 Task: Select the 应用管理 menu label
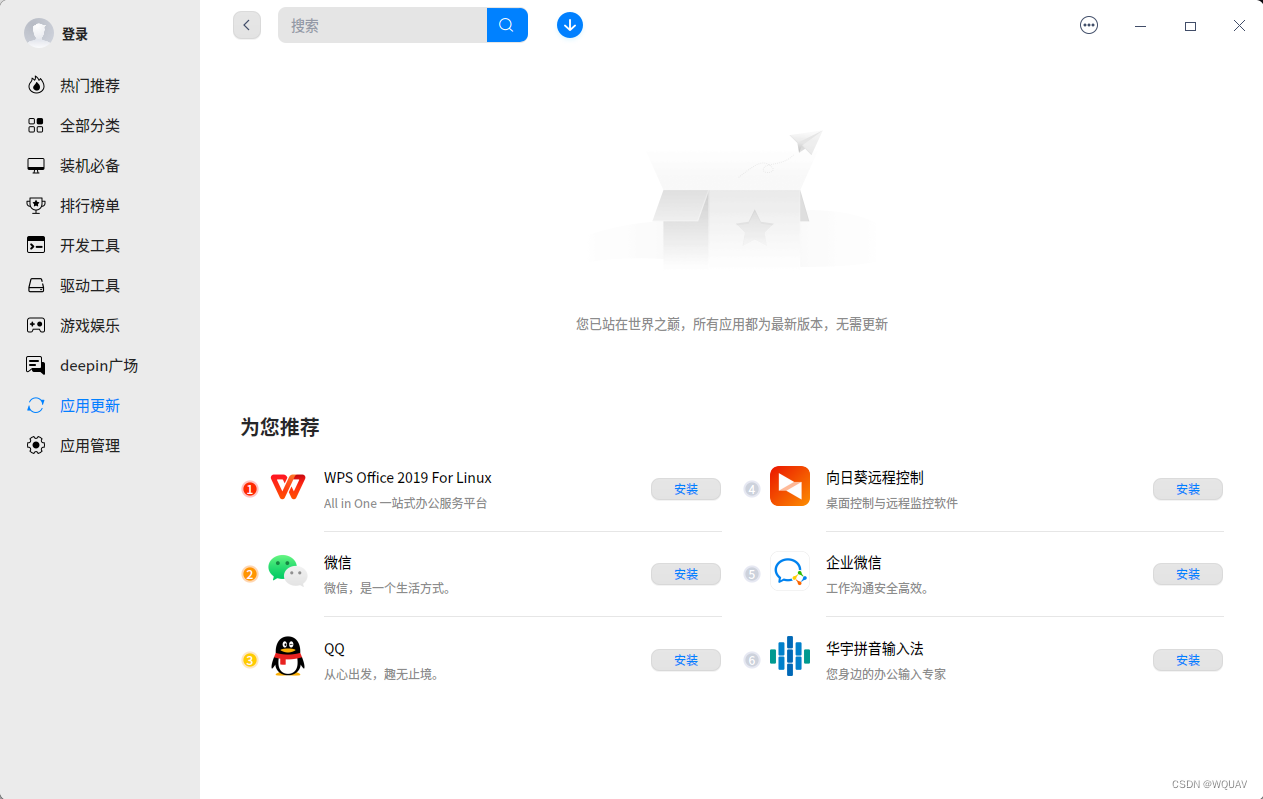point(90,446)
